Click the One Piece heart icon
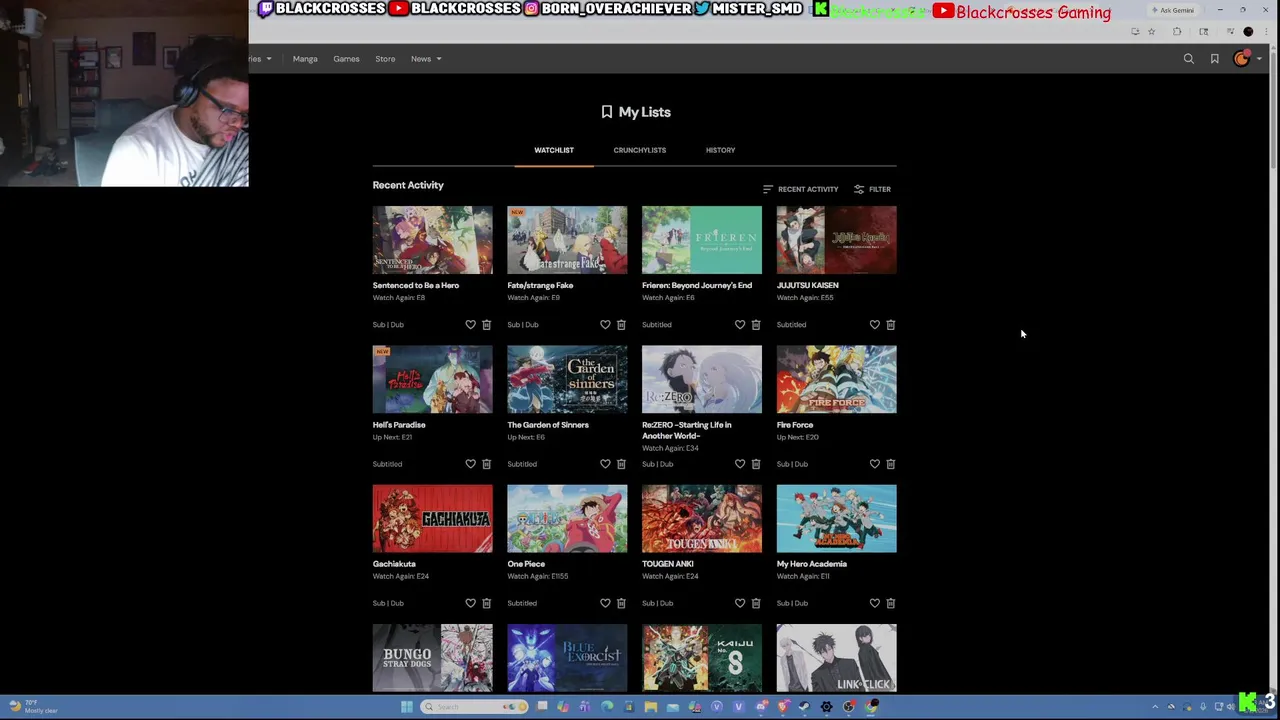The width and height of the screenshot is (1280, 720). point(605,603)
